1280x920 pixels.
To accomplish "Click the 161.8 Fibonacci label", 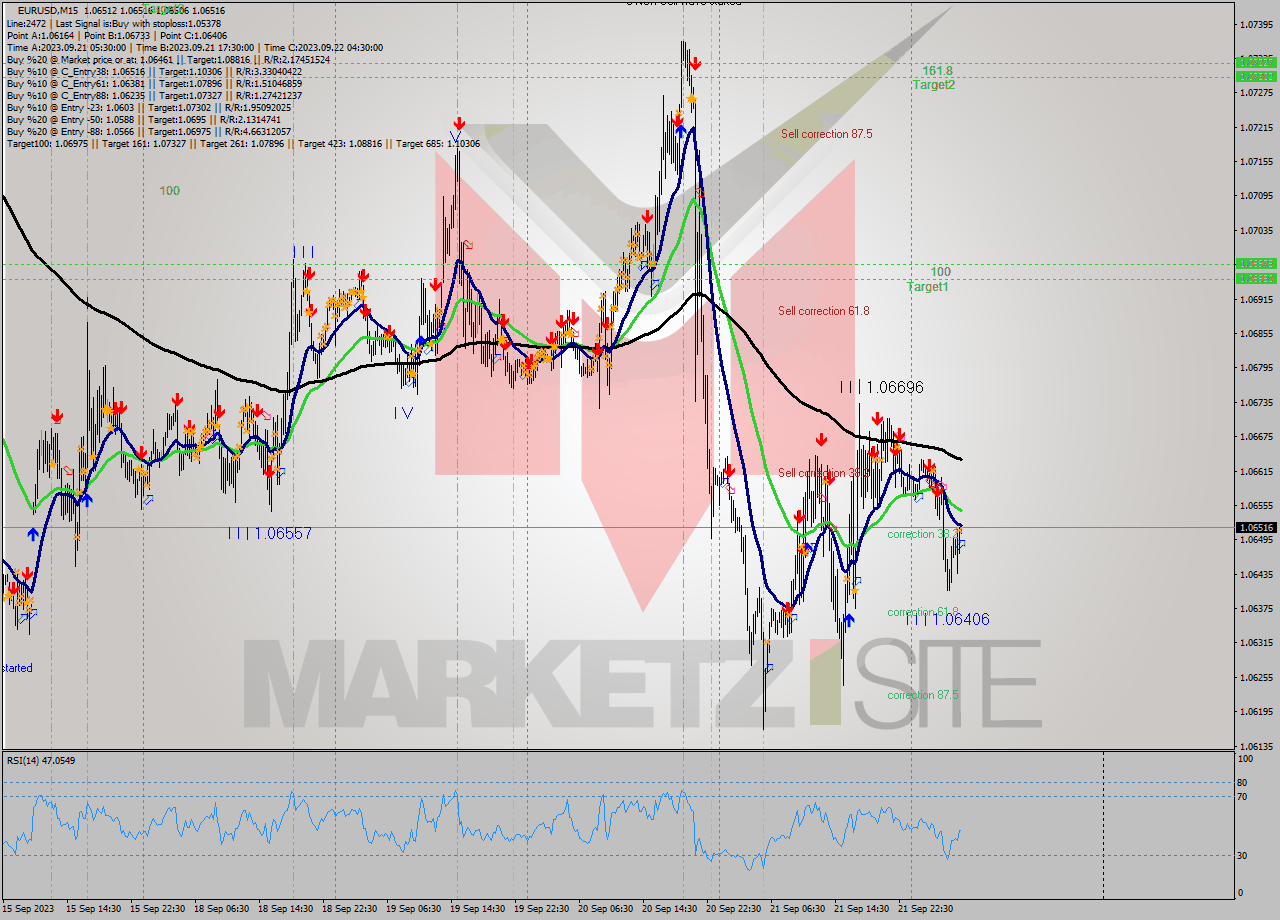I will (937, 71).
